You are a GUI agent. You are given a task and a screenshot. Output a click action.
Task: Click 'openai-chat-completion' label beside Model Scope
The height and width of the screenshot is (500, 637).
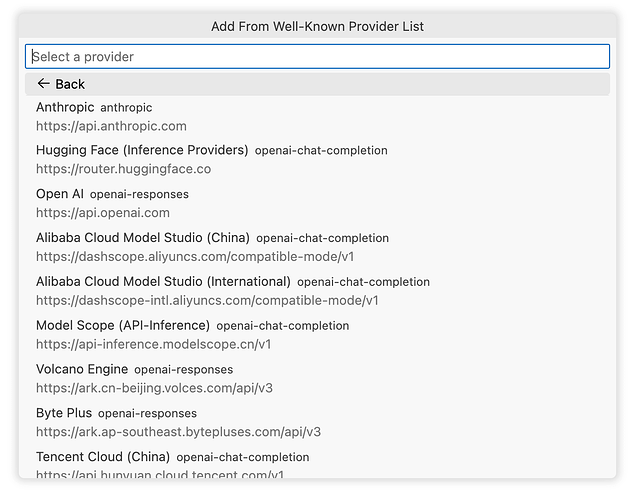click(x=283, y=326)
